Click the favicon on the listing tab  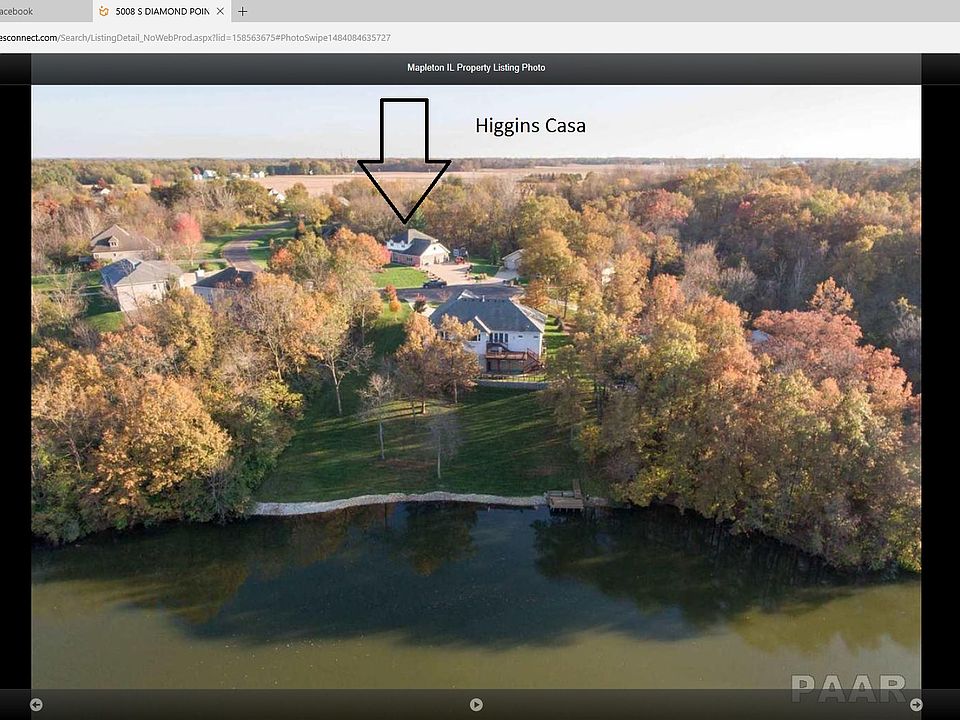pos(104,11)
